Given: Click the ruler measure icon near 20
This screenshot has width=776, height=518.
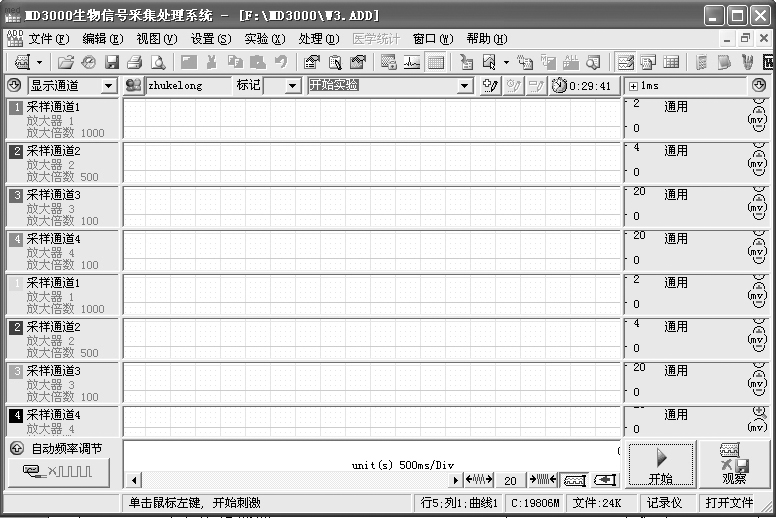Looking at the screenshot, I should pos(575,480).
